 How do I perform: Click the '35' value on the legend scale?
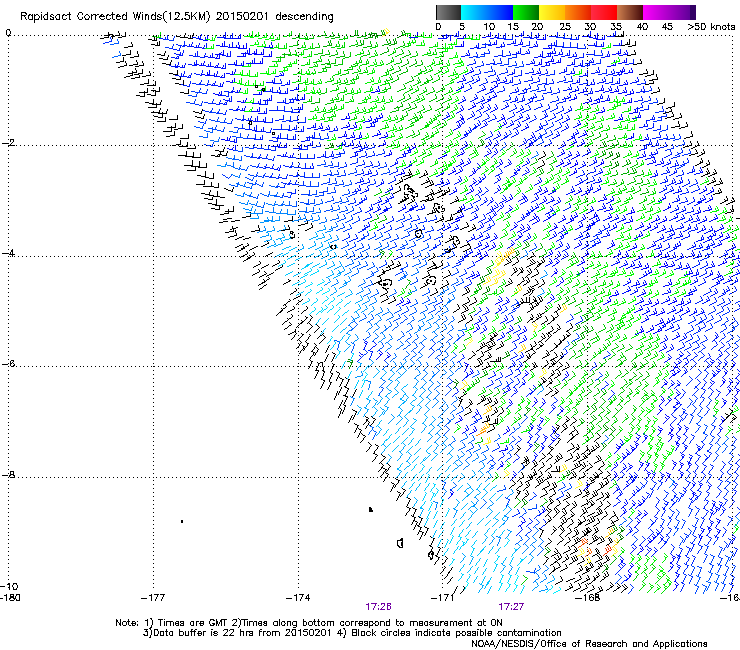coord(616,27)
